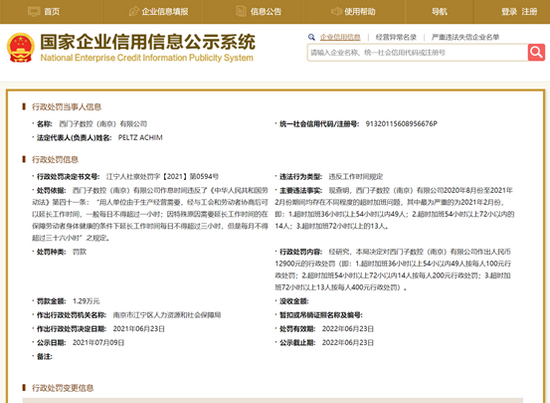This screenshot has width=550, height=403.
Task: Open the 信息公告 menu
Action: click(266, 12)
